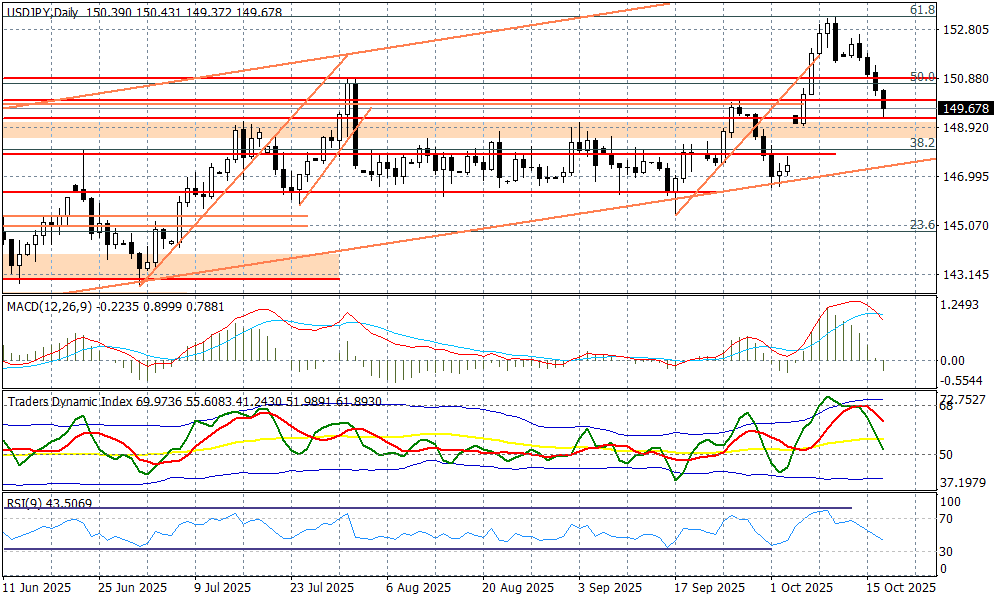Click the 143.145 price axis label
This screenshot has width=1000, height=600.
point(965,275)
